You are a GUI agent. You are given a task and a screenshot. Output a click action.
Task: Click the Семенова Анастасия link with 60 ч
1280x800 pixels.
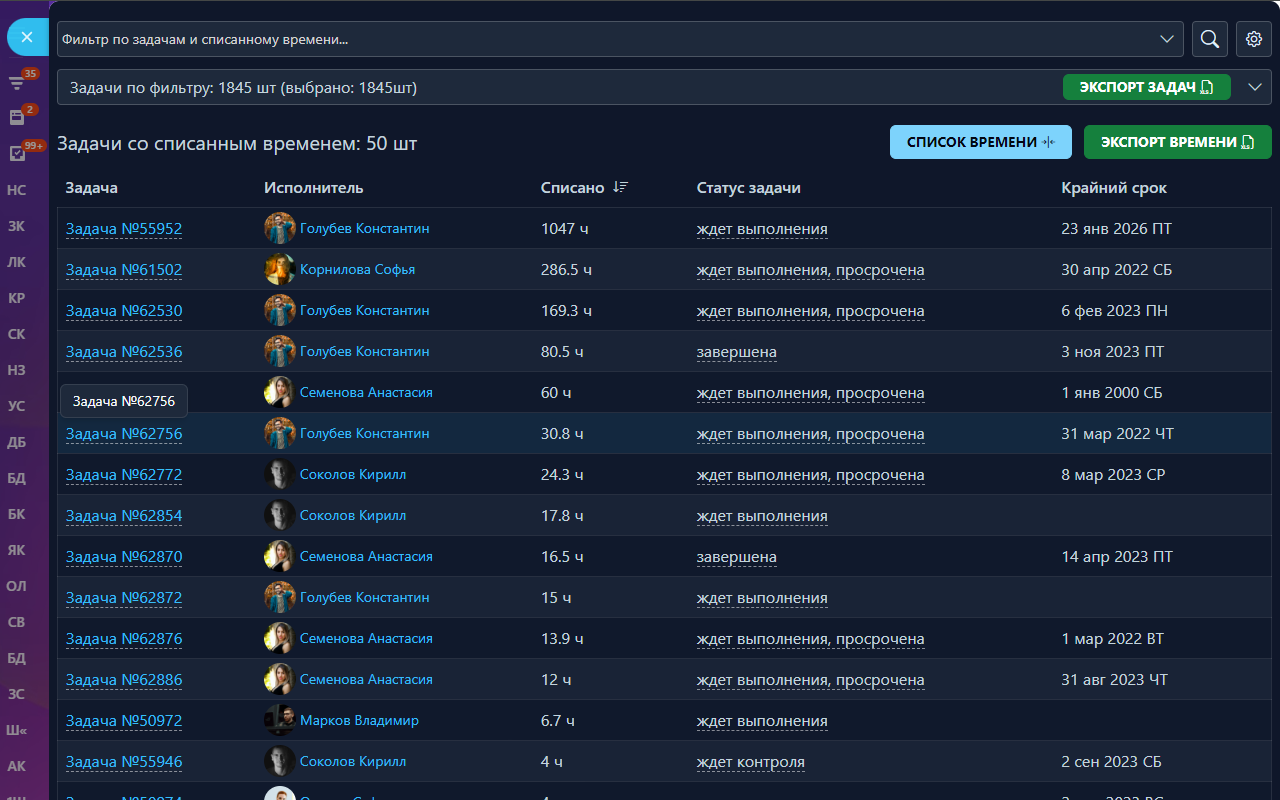click(x=366, y=393)
